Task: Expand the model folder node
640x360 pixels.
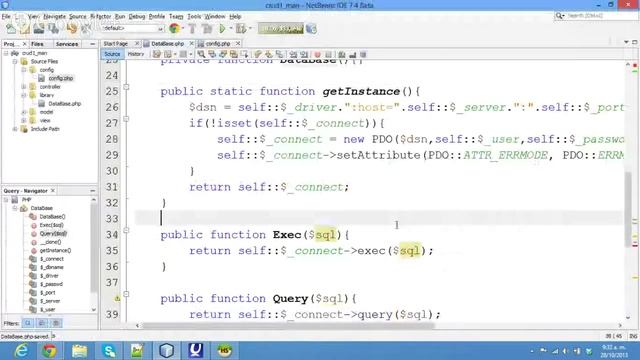Action: (x=24, y=112)
